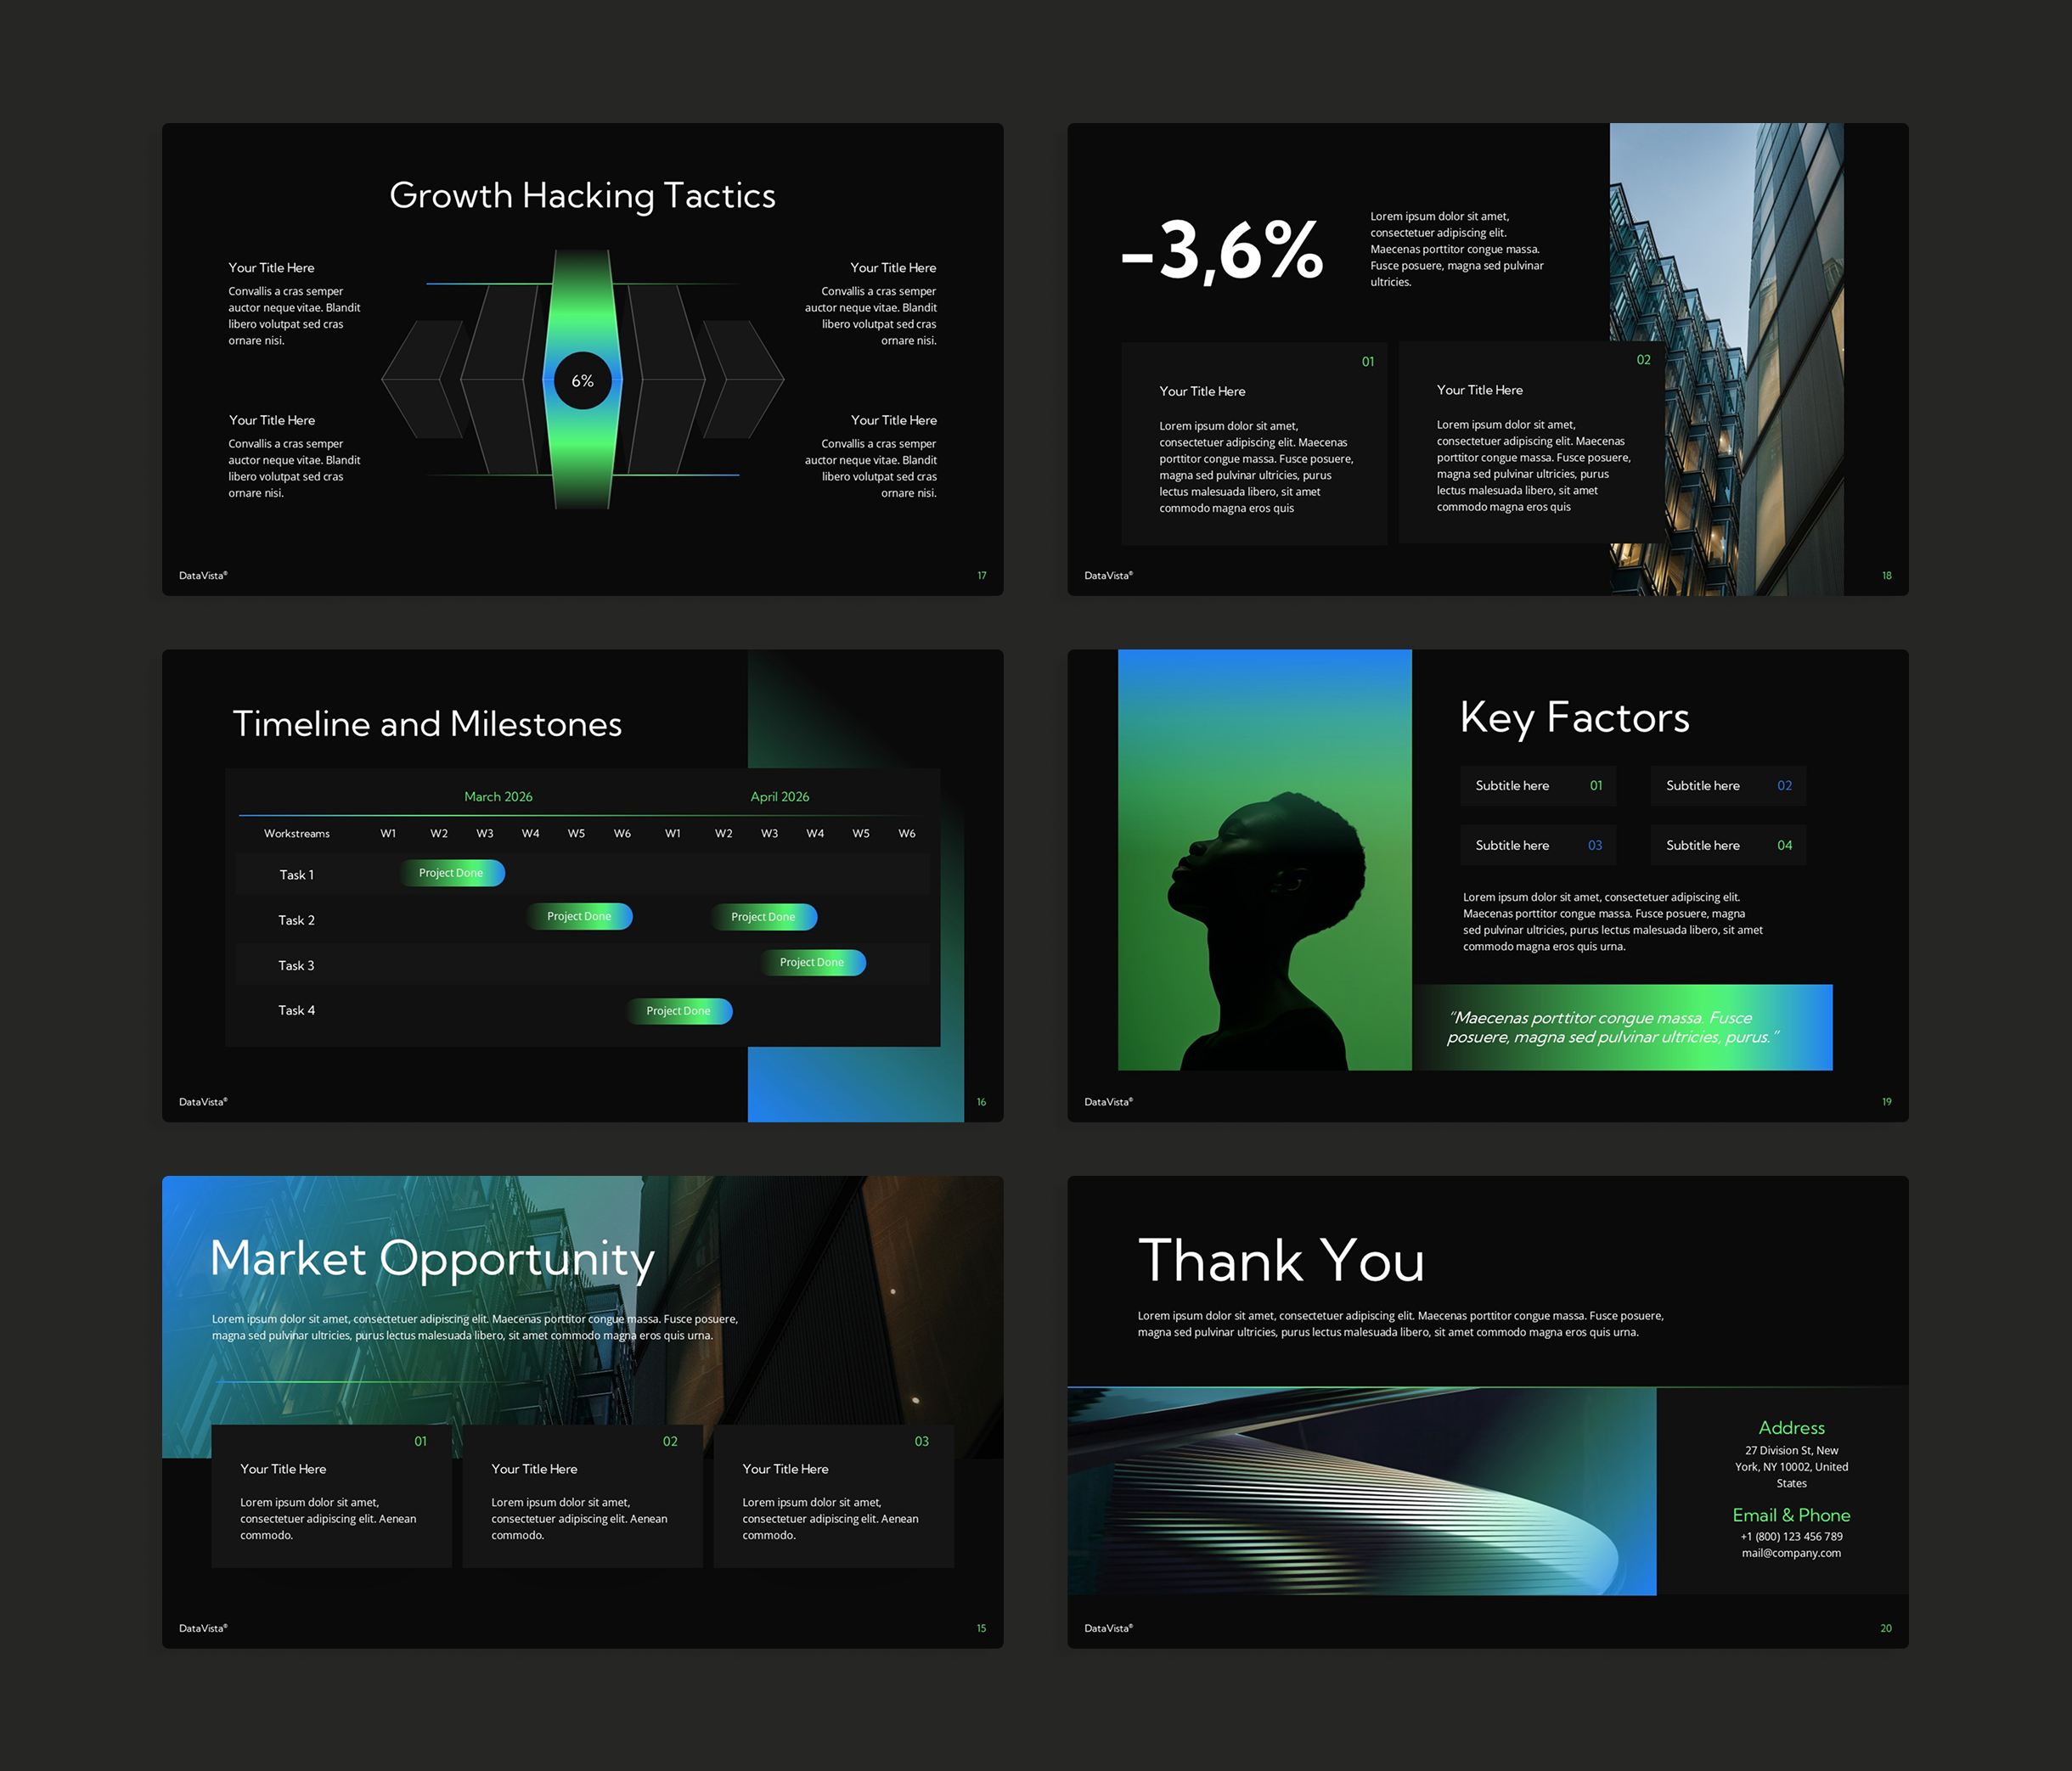2072x1771 pixels.
Task: Select the March 2026 header label
Action: point(498,797)
